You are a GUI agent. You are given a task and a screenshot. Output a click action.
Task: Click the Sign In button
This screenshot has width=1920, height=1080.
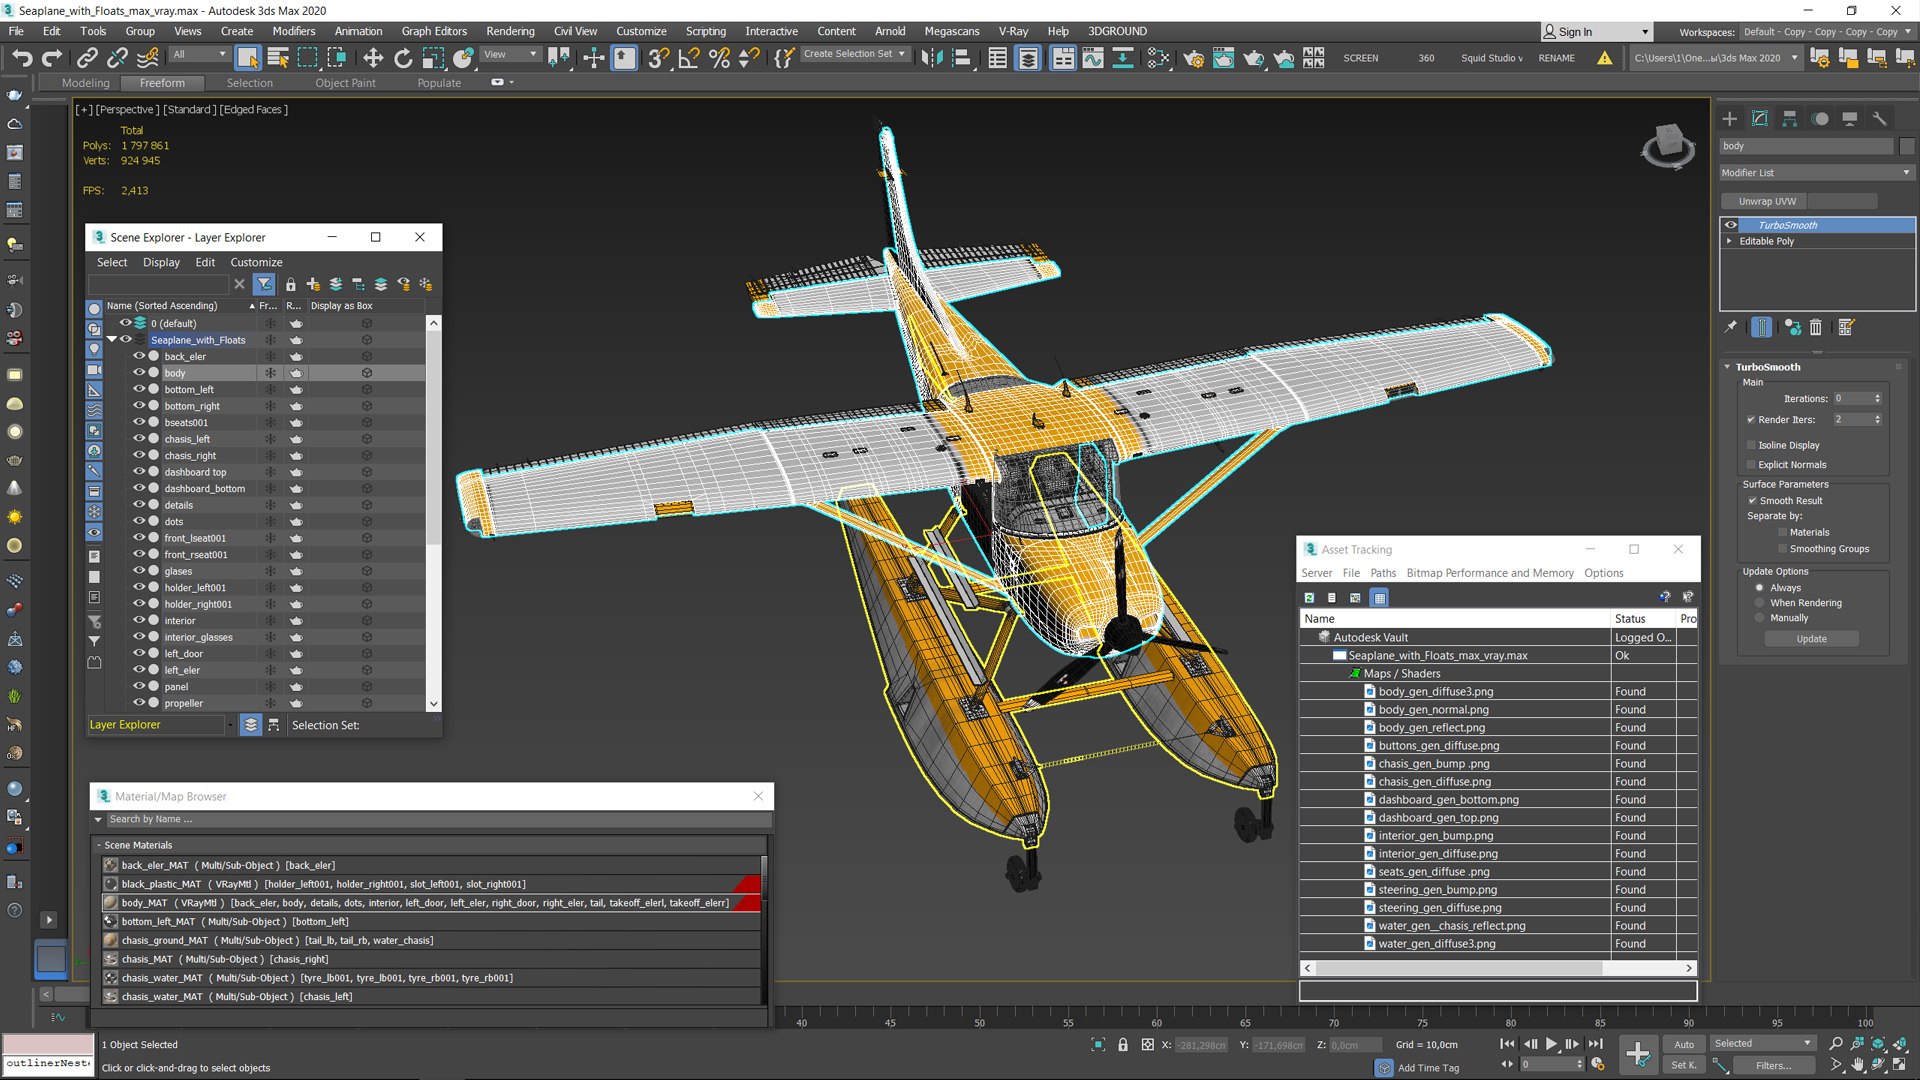coord(1596,32)
